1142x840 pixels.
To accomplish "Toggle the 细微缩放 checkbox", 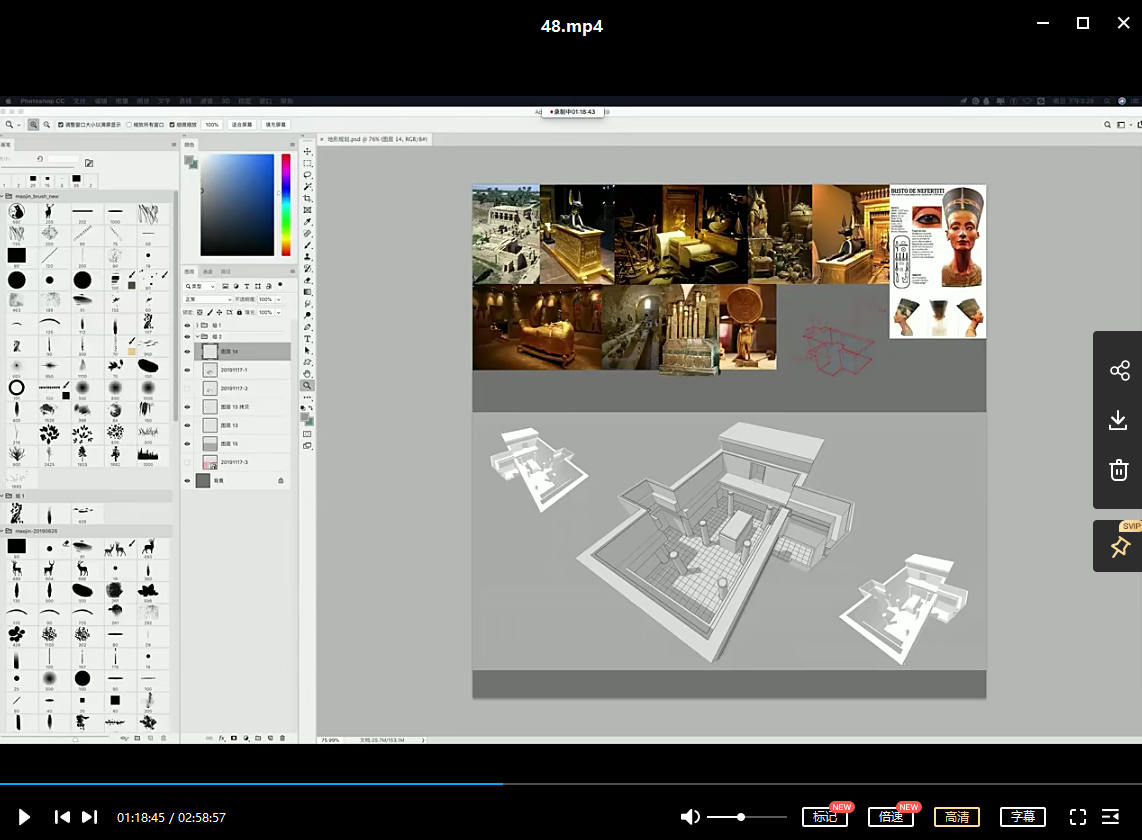I will coord(173,125).
